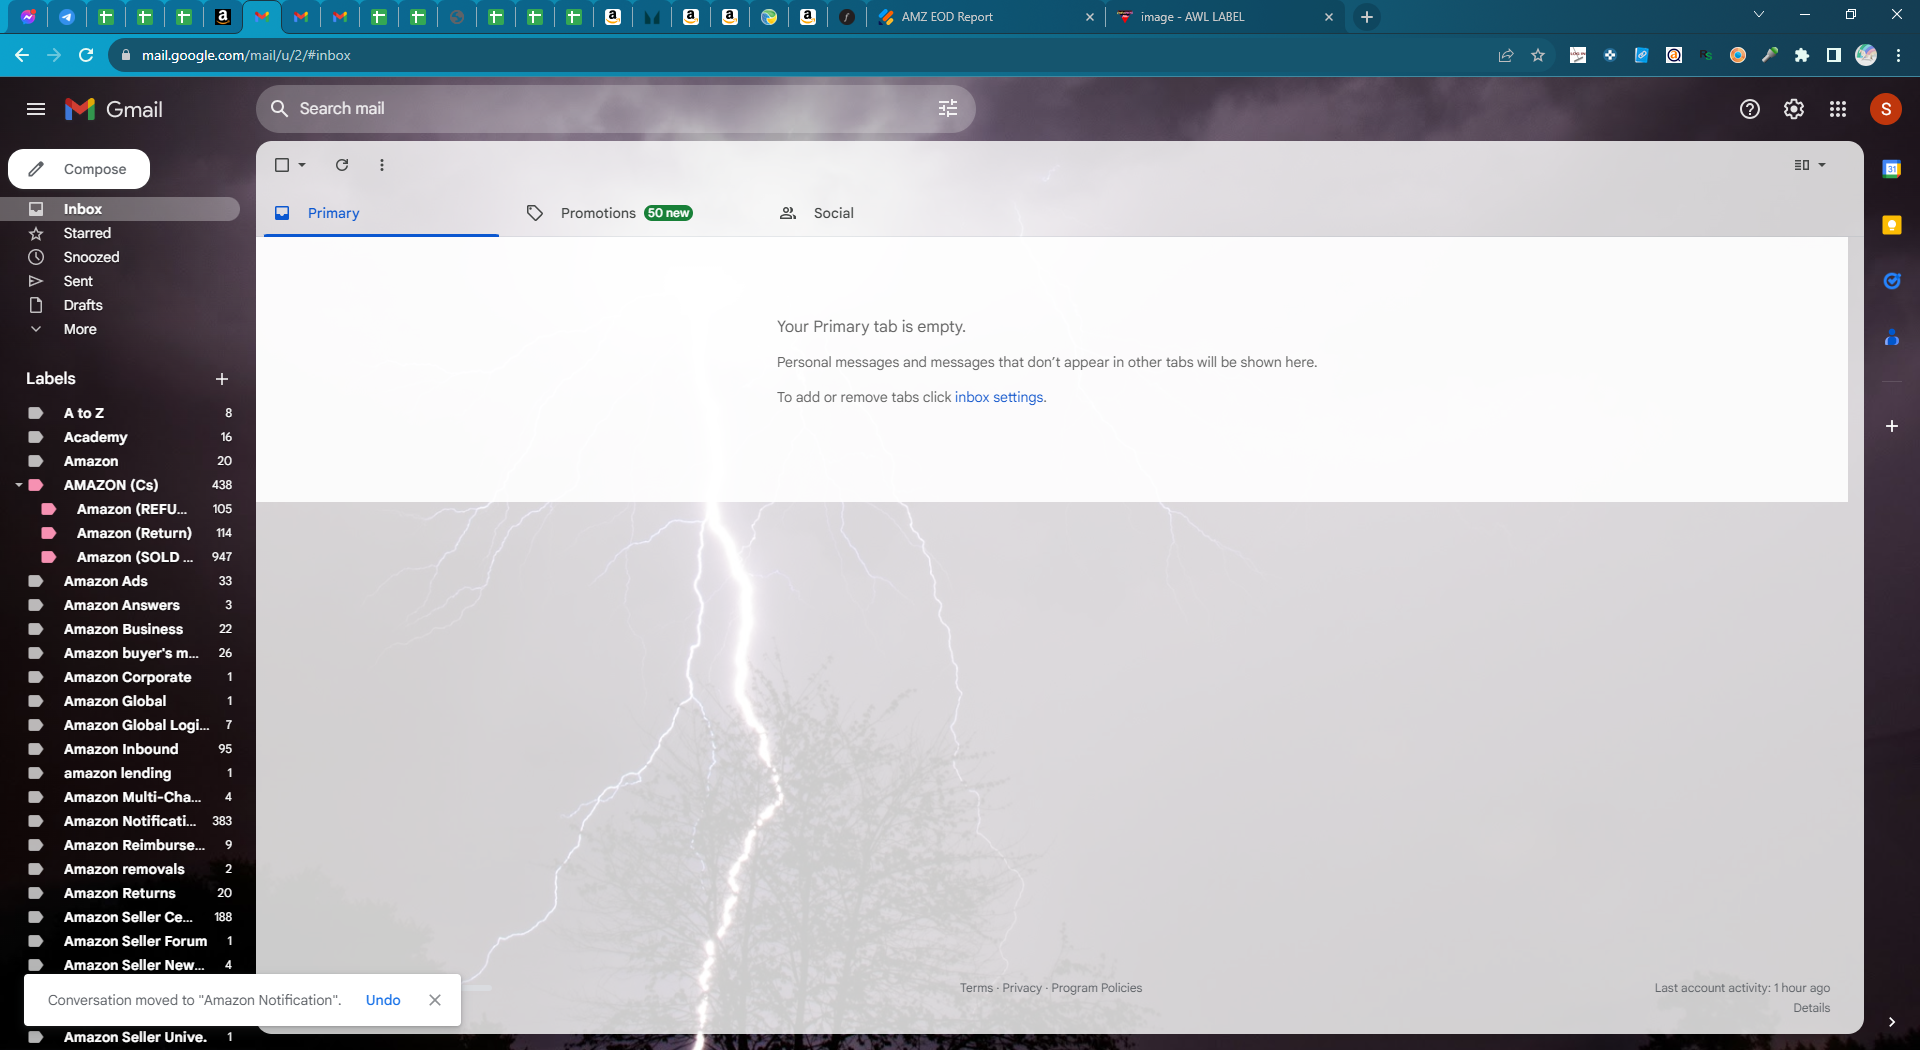Open the amazon lending label
This screenshot has width=1920, height=1050.
pos(120,773)
